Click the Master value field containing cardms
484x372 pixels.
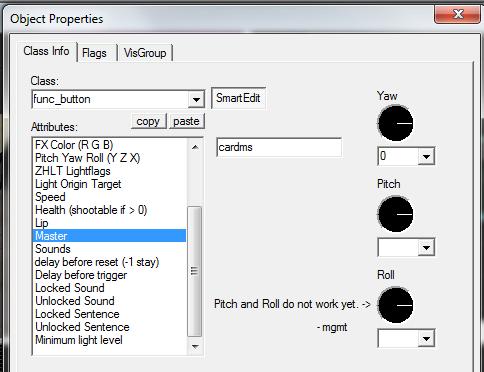pyautogui.click(x=279, y=147)
